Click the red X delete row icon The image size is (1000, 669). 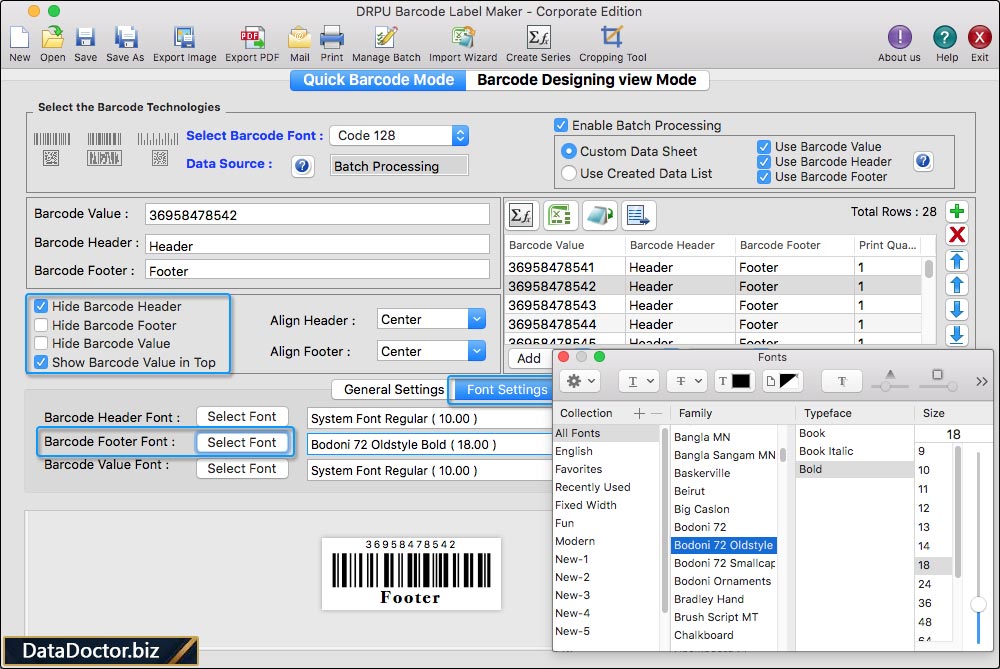(x=957, y=235)
